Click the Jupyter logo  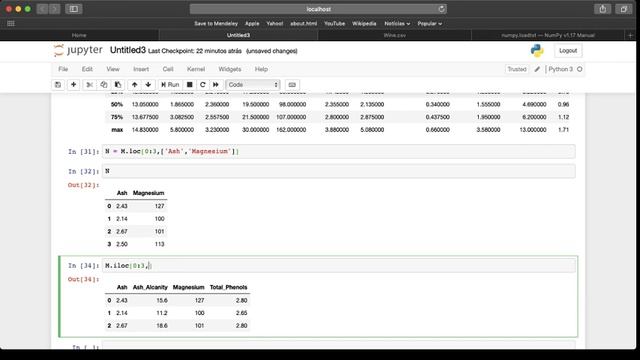pos(78,50)
